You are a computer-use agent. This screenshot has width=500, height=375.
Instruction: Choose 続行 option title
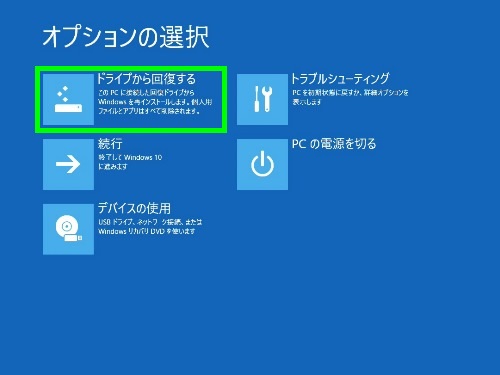point(110,144)
